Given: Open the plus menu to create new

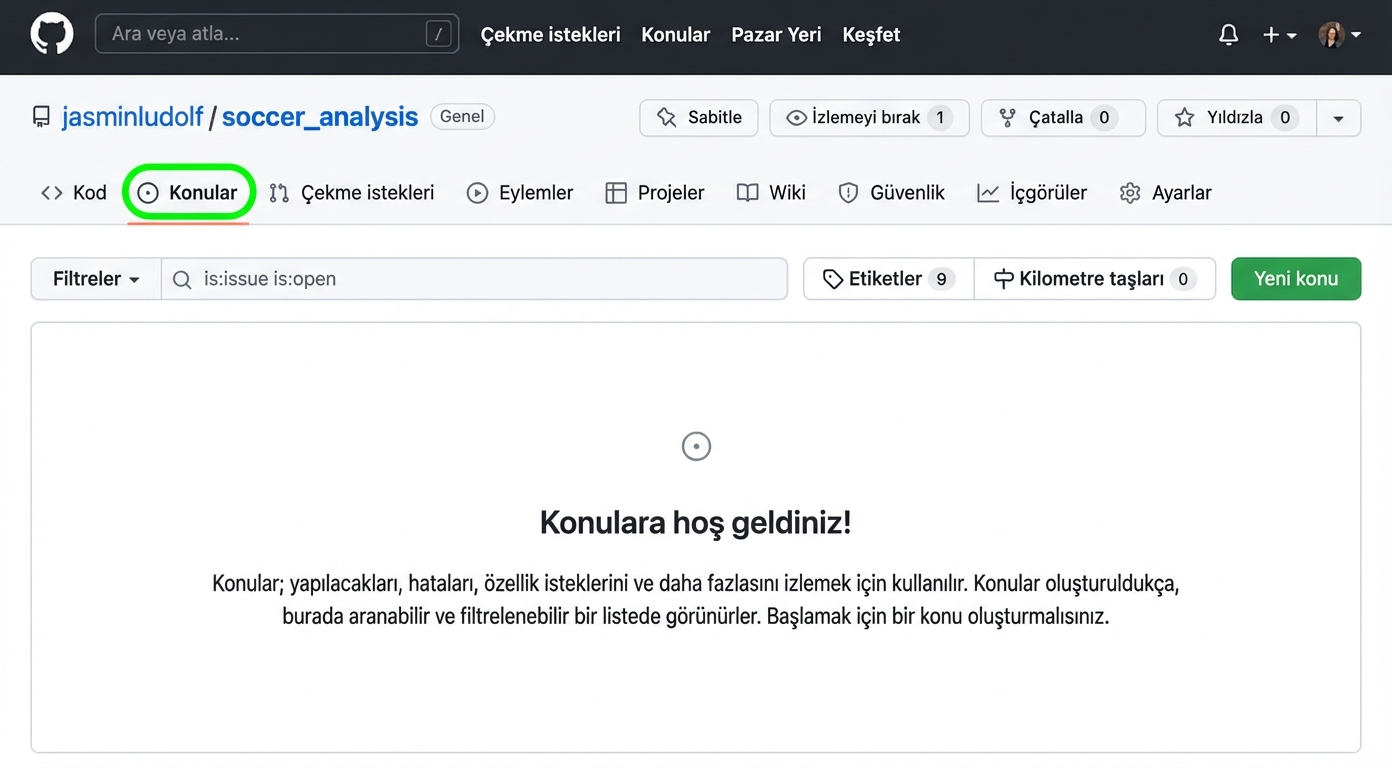Looking at the screenshot, I should click(x=1279, y=34).
